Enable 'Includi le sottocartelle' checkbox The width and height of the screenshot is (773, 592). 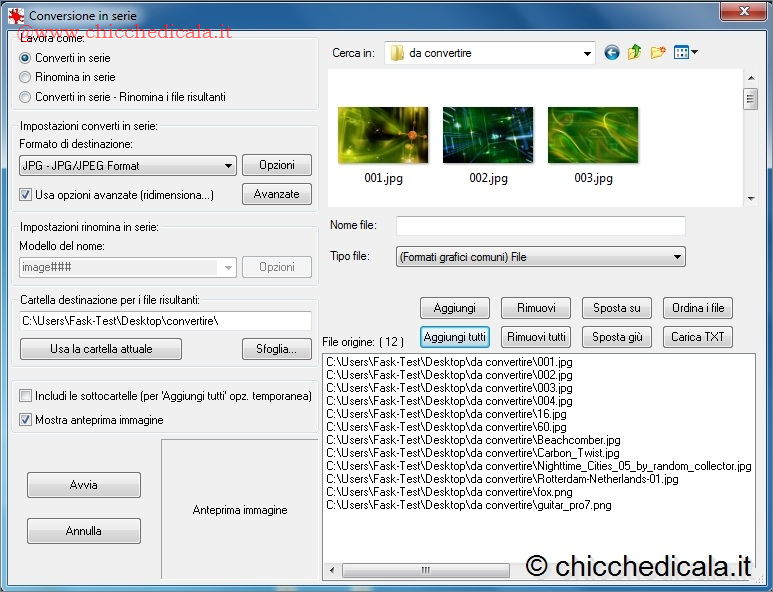[x=26, y=396]
